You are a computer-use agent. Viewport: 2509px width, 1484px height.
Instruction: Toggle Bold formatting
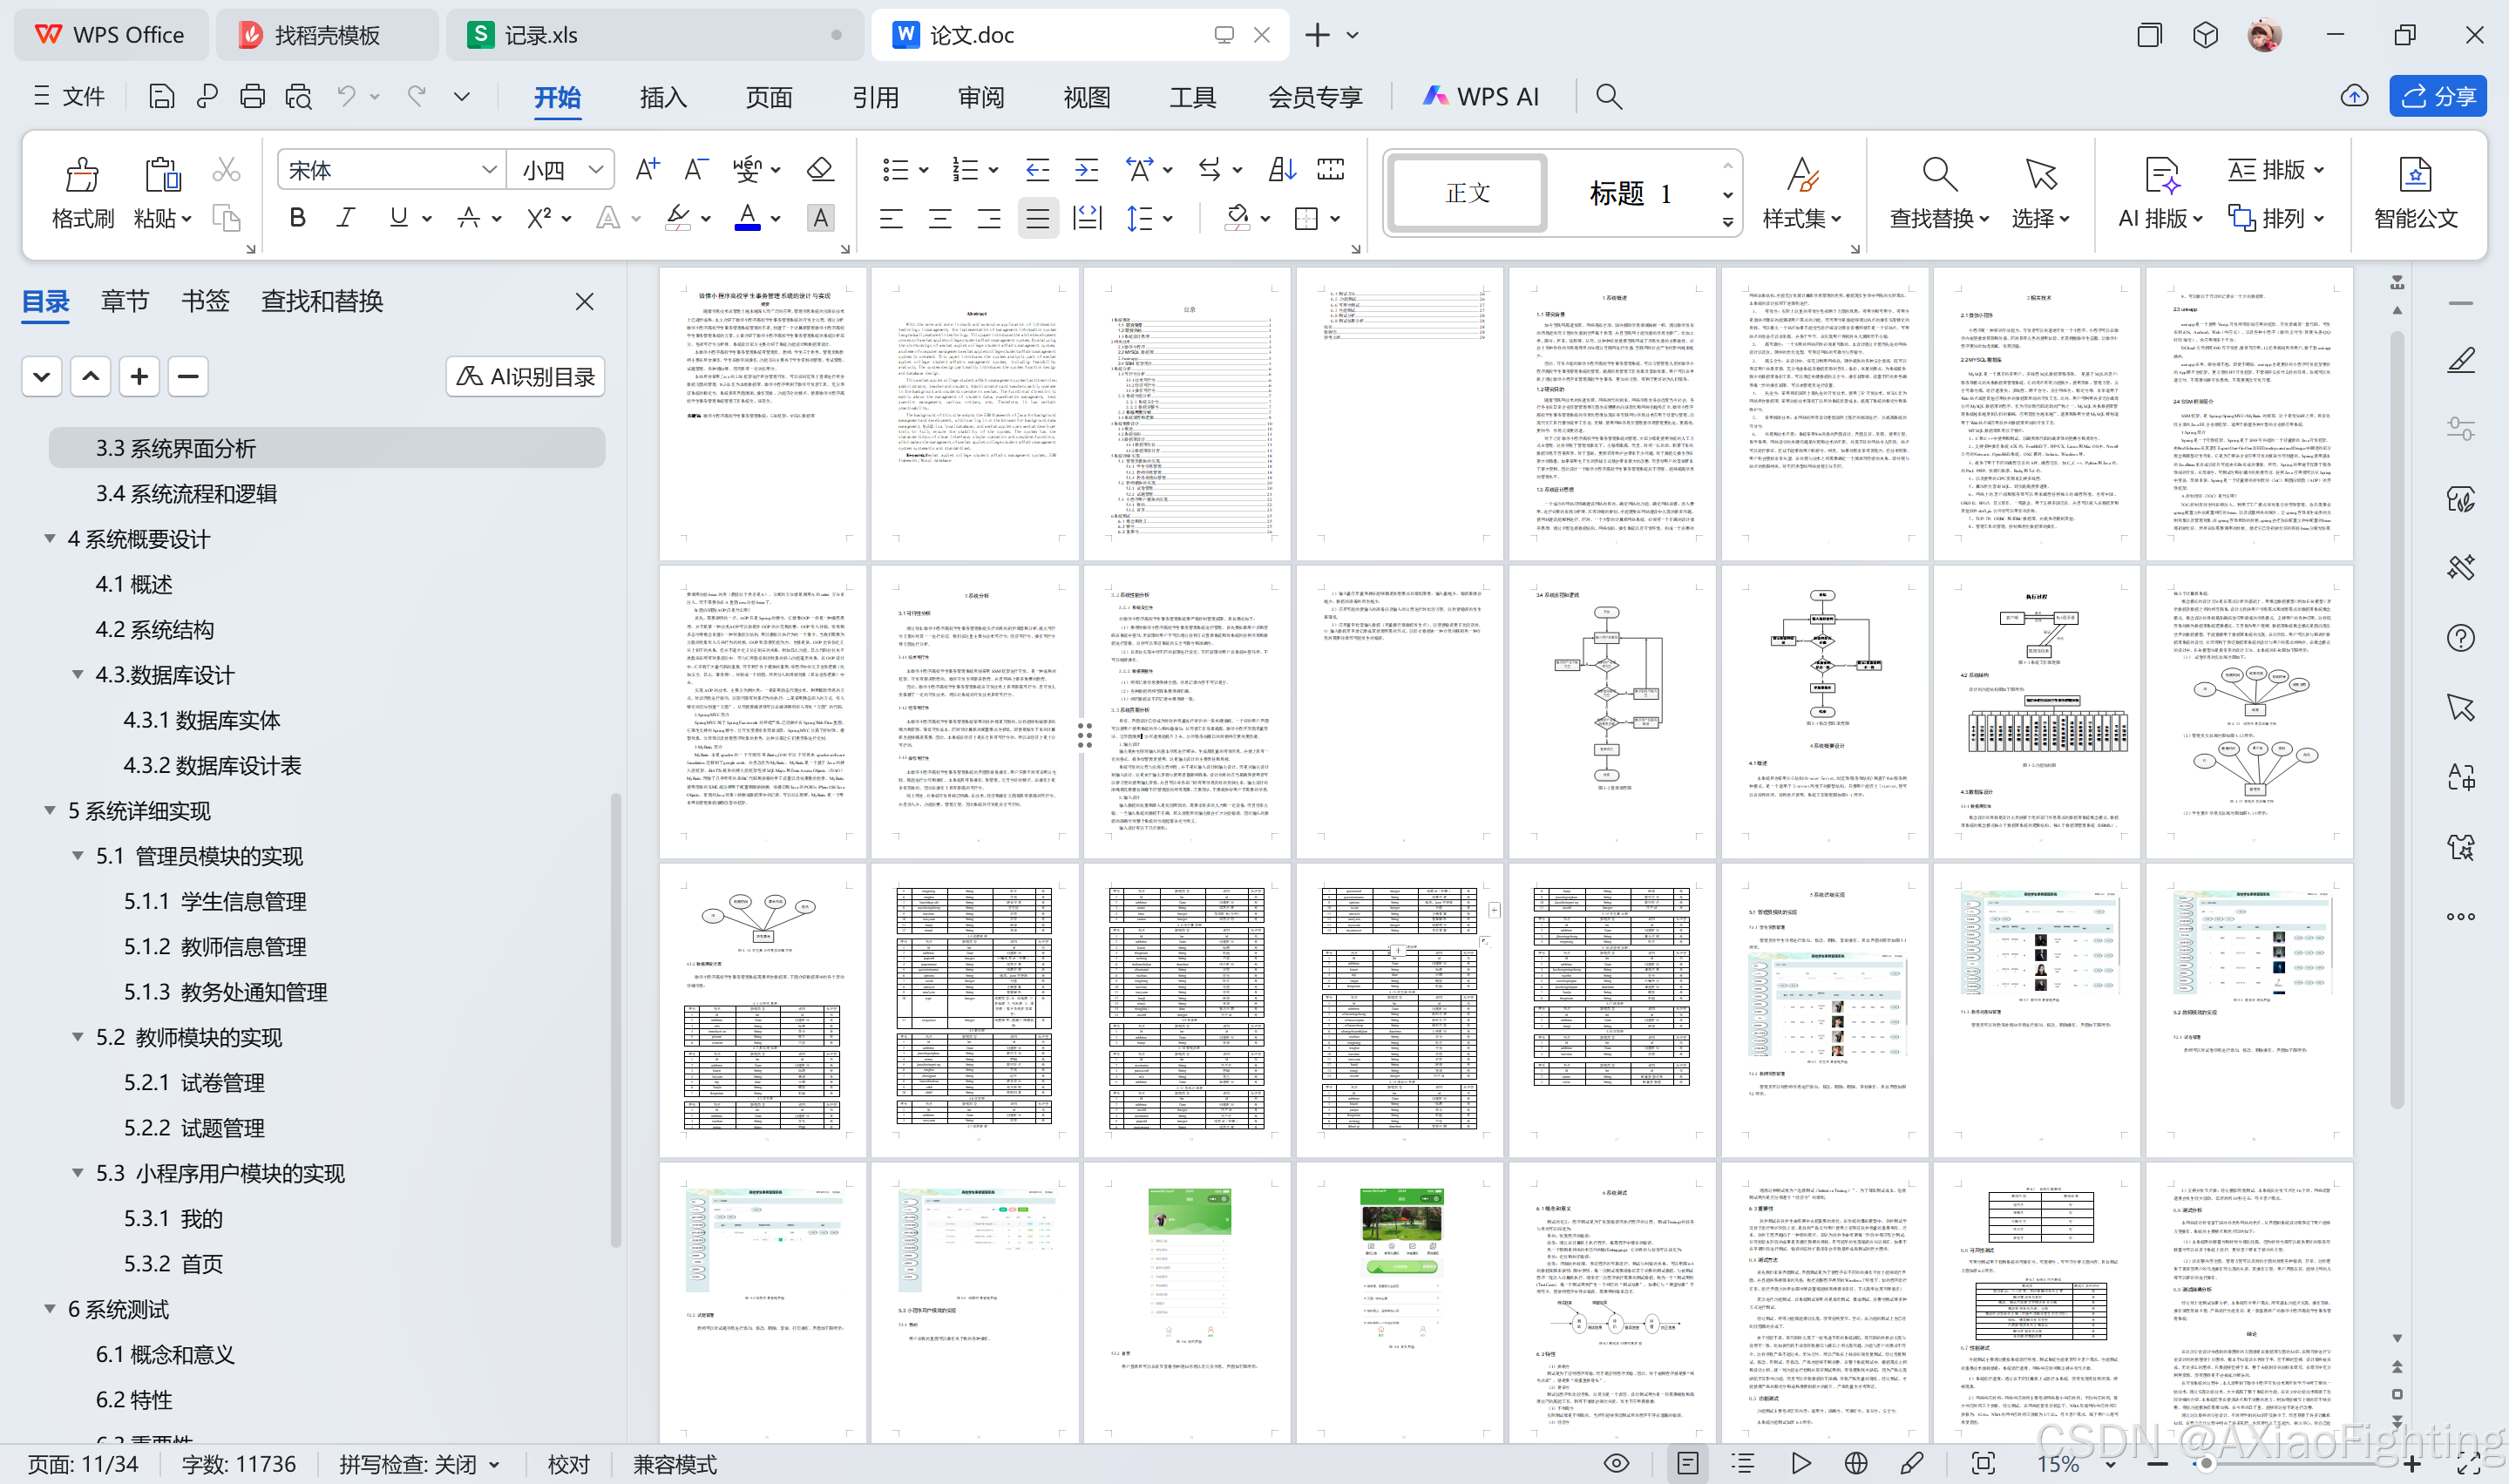coord(297,217)
